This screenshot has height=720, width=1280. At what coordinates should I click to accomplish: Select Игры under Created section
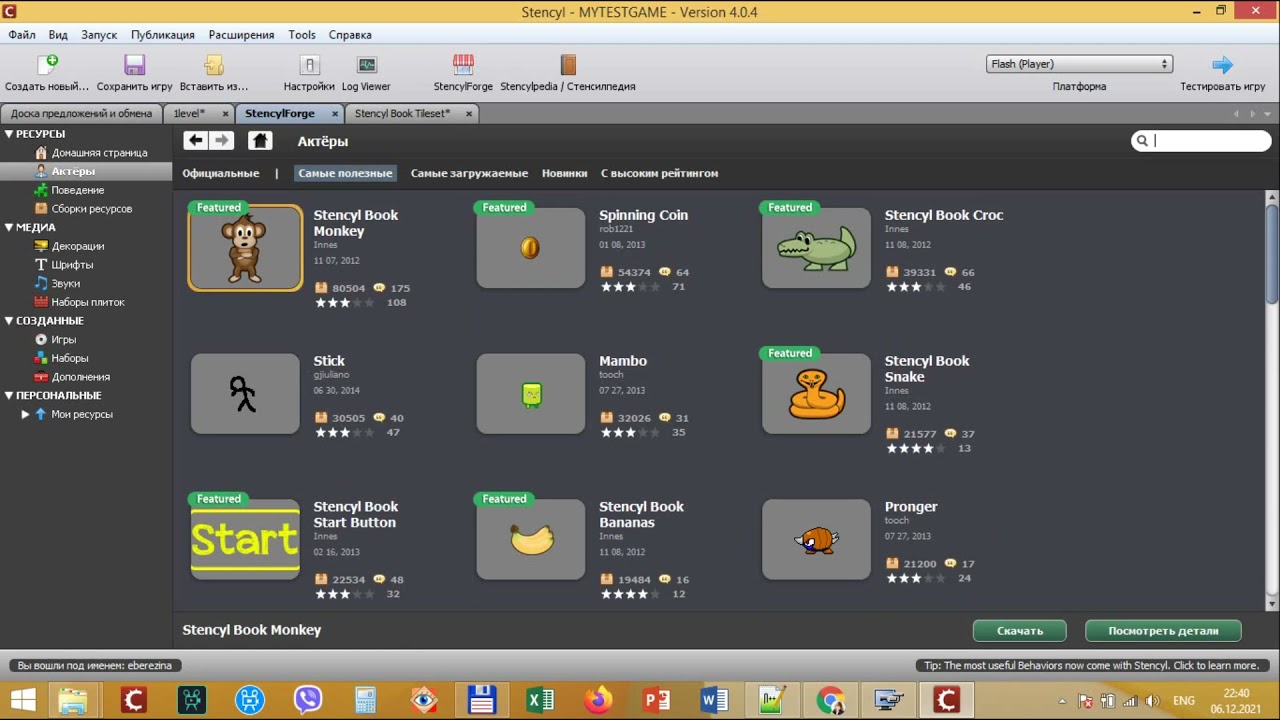pyautogui.click(x=63, y=339)
